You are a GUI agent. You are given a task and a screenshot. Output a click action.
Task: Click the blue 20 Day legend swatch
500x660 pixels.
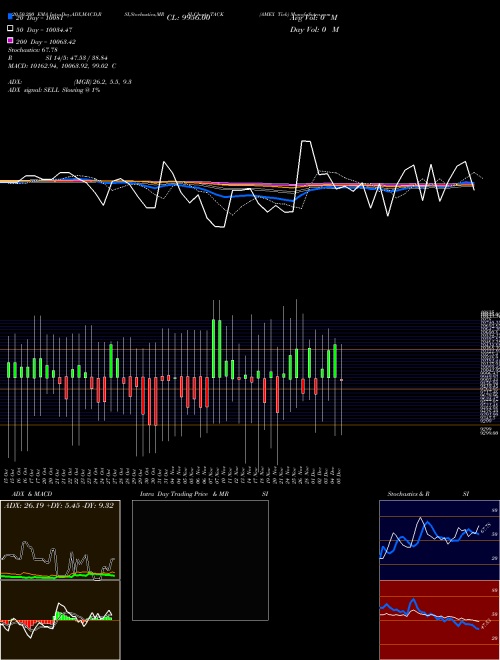(10, 16)
